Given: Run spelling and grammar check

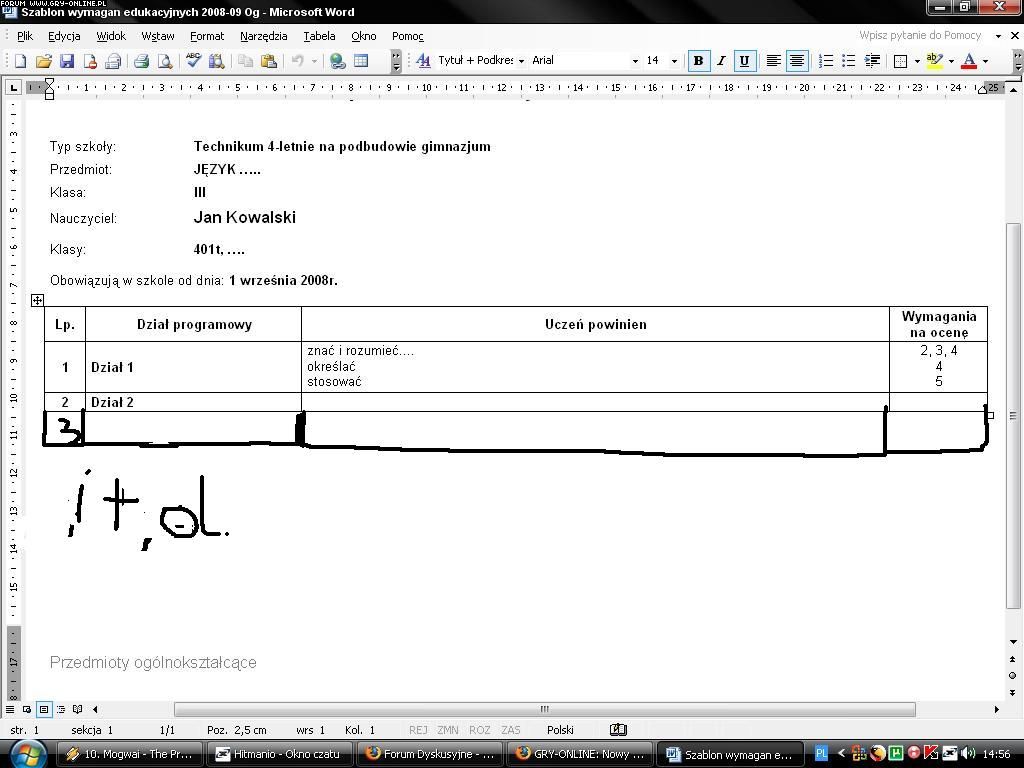Looking at the screenshot, I should [x=193, y=61].
